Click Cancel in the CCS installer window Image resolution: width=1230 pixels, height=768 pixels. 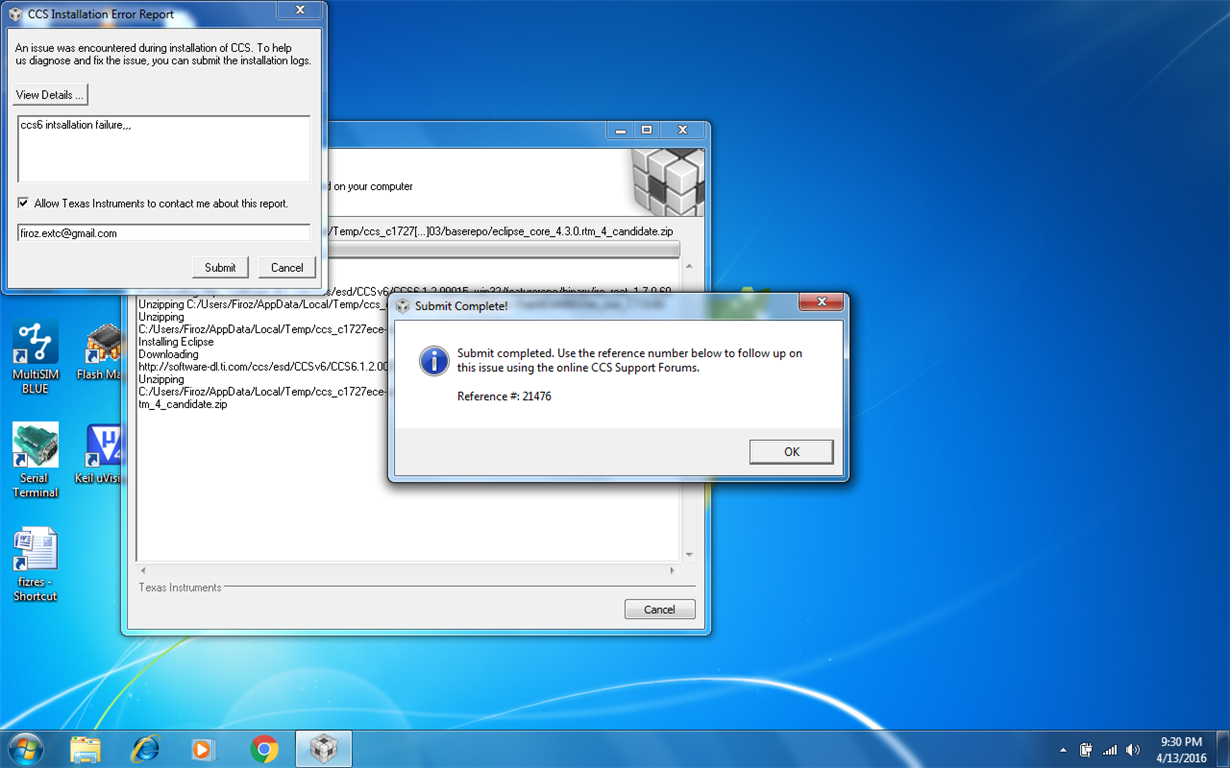(x=659, y=609)
